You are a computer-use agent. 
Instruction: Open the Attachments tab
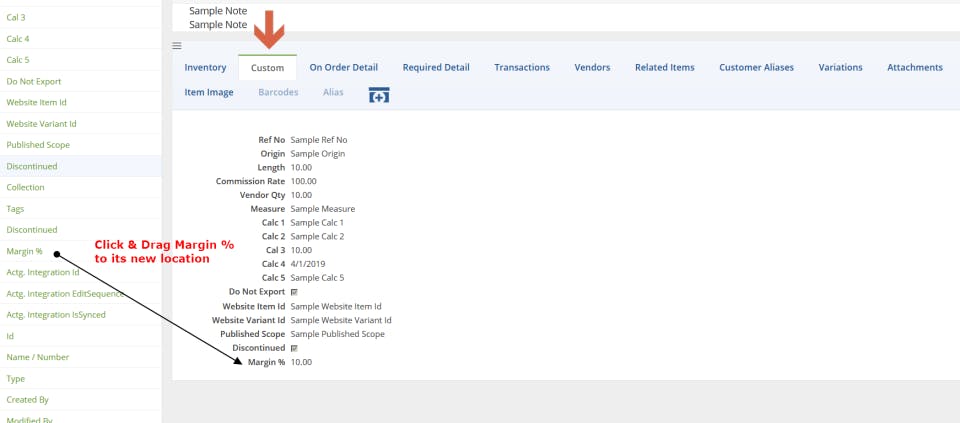coord(915,67)
